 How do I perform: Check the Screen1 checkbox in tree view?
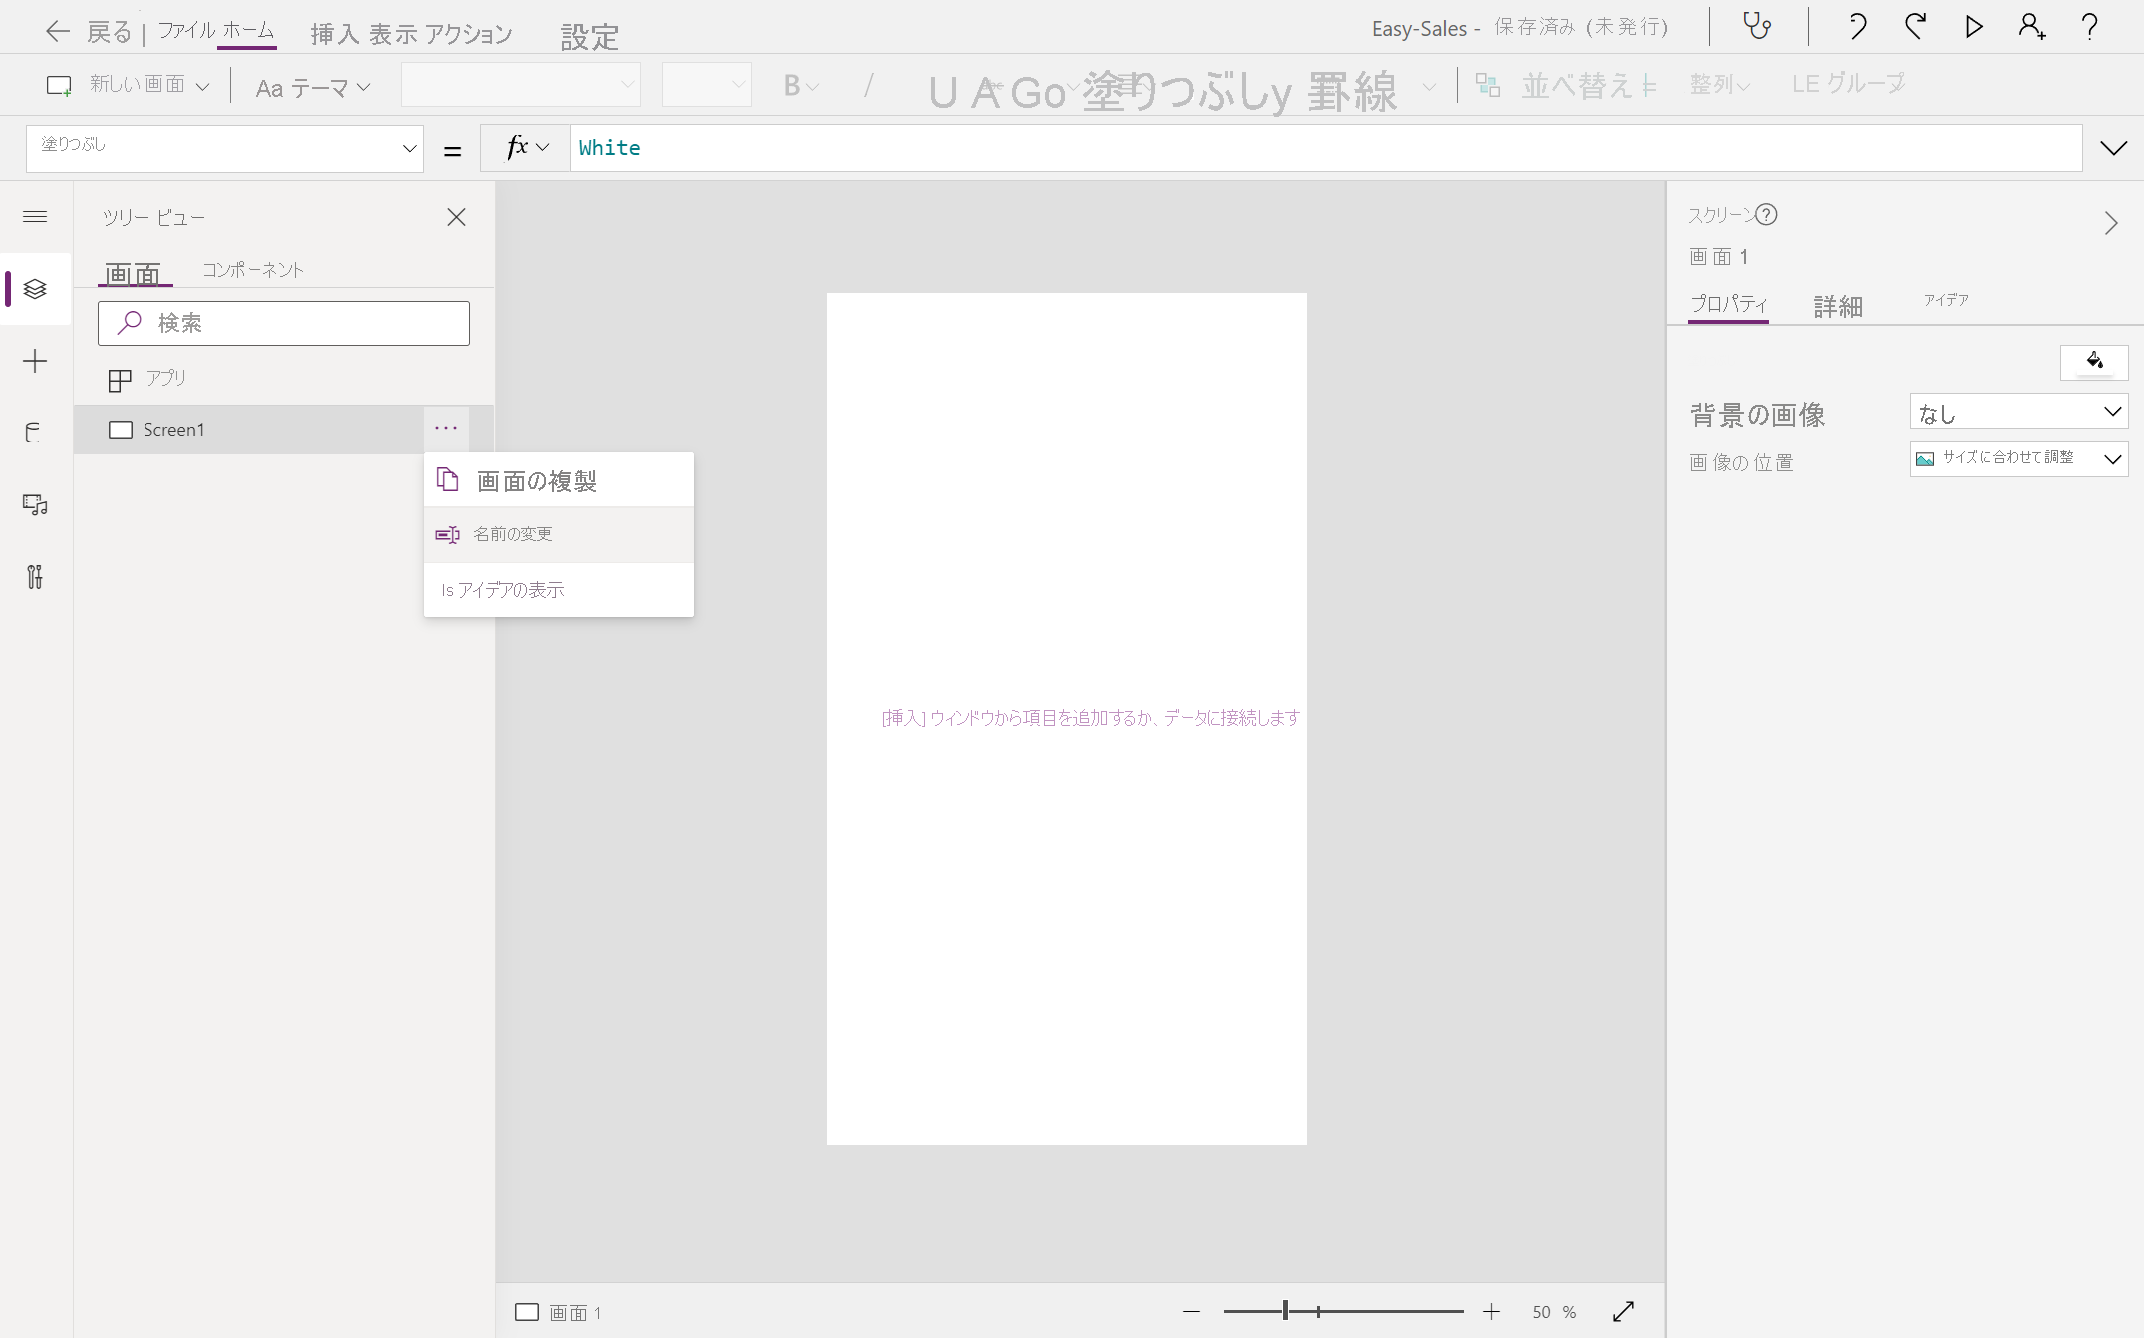(x=121, y=429)
